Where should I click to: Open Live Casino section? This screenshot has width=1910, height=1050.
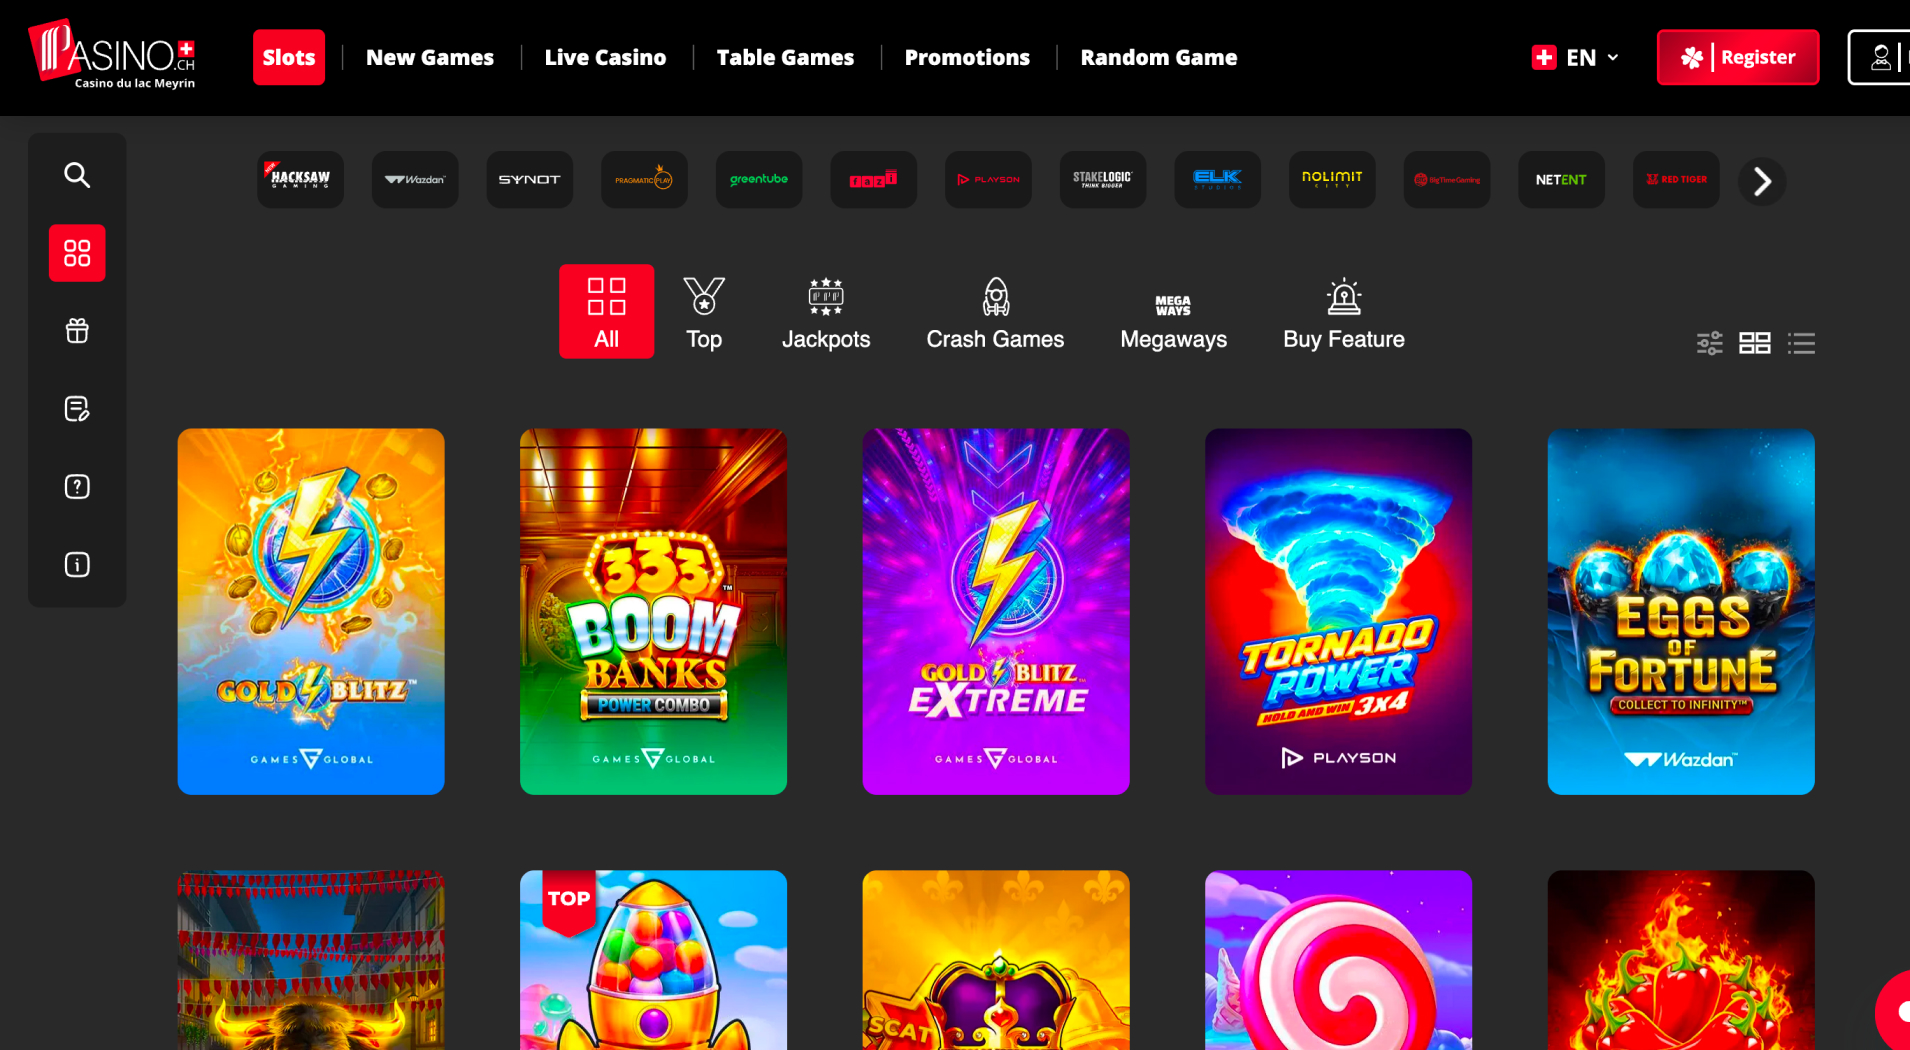(605, 57)
